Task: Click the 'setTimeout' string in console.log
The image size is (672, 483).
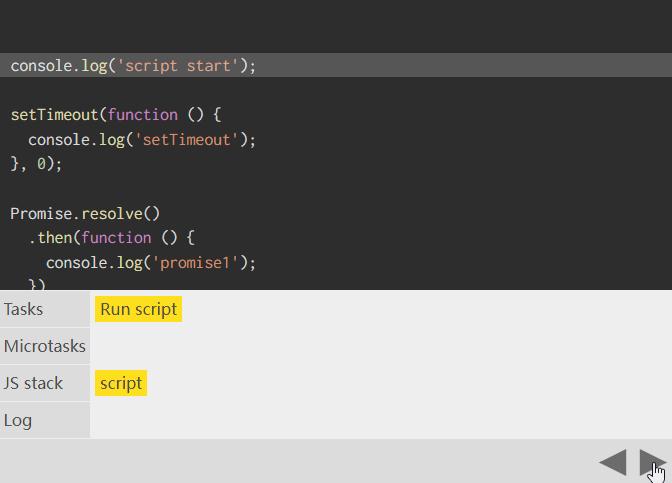Action: 187,140
